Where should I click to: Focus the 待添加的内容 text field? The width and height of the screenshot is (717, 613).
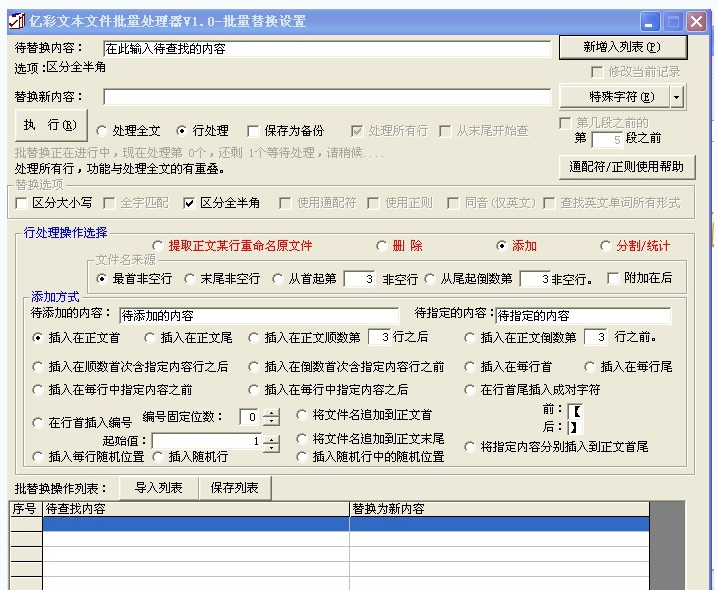pyautogui.click(x=259, y=315)
